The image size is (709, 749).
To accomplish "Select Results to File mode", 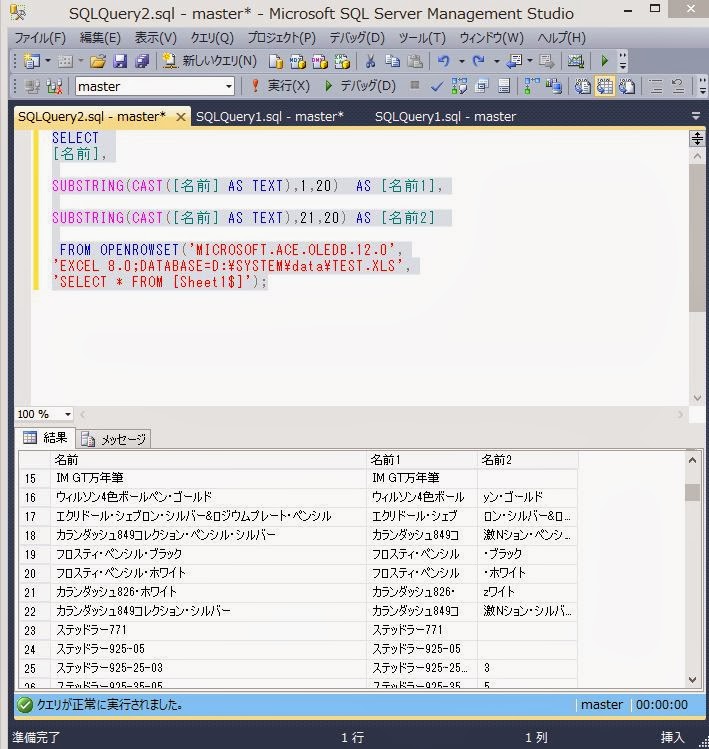I will pyautogui.click(x=627, y=86).
